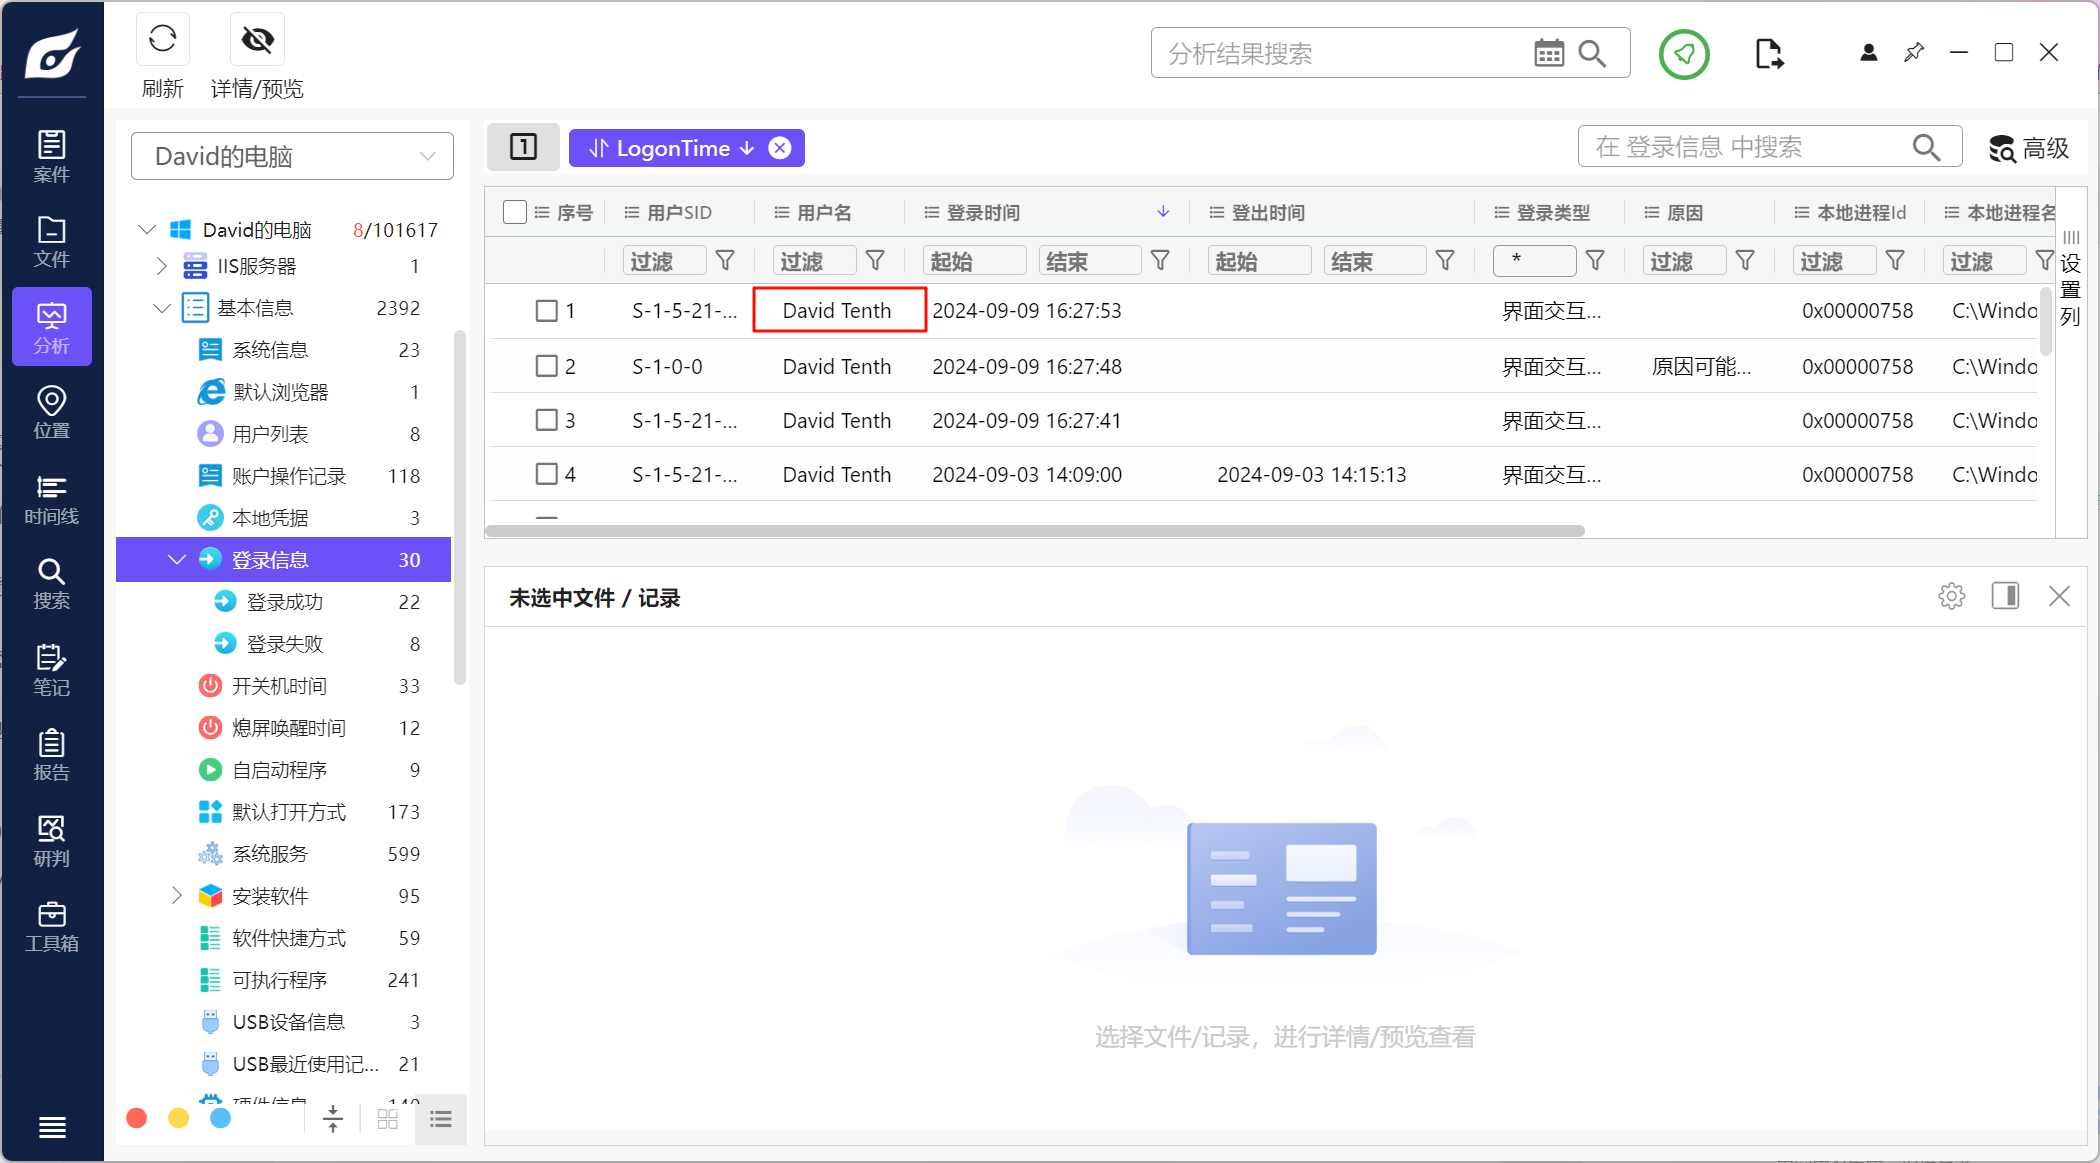This screenshot has width=2100, height=1163.
Task: Click the red color tag dot
Action: [x=137, y=1118]
